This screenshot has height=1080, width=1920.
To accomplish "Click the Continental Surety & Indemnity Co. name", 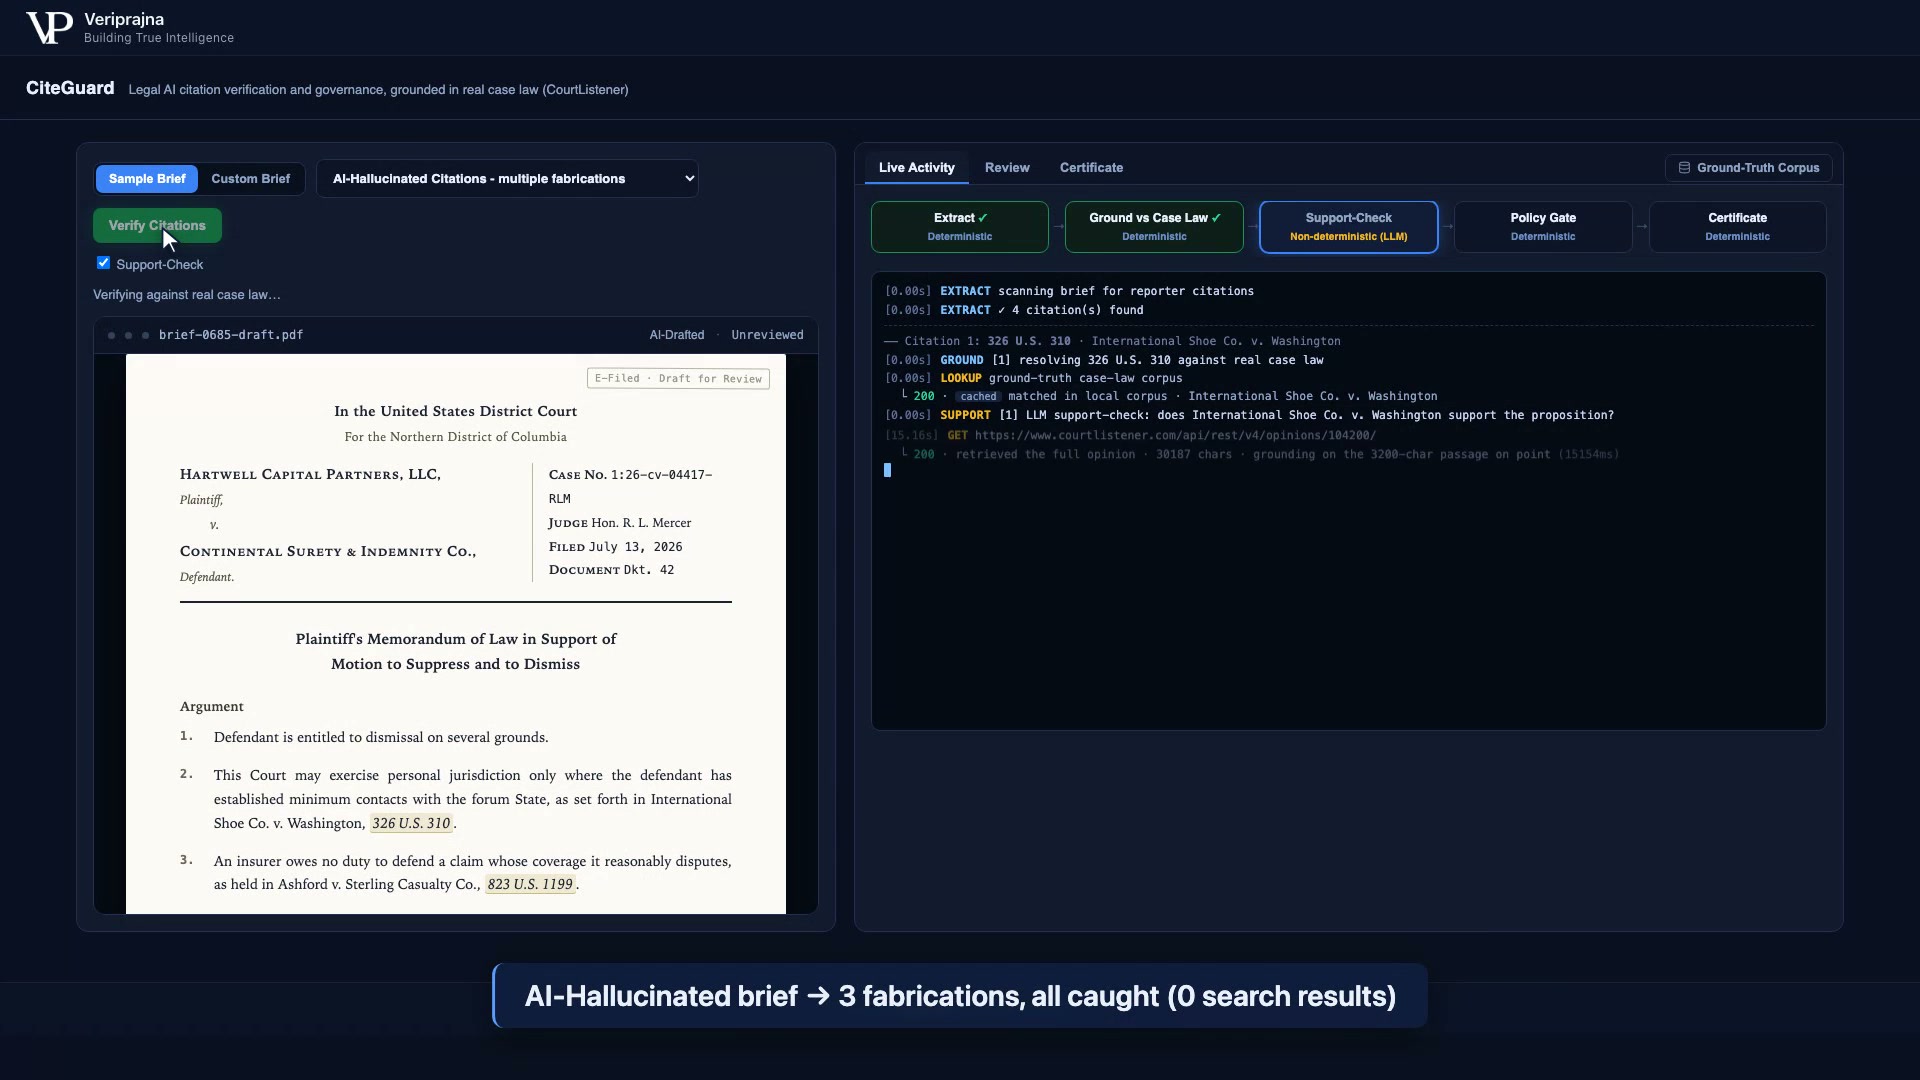I will [x=328, y=552].
